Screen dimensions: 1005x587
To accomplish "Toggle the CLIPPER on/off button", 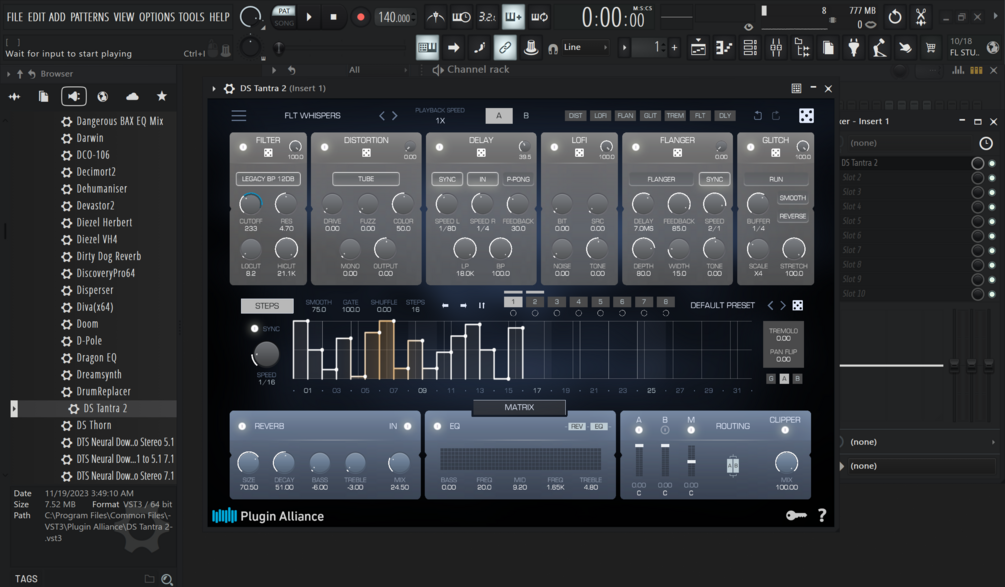I will pyautogui.click(x=785, y=430).
